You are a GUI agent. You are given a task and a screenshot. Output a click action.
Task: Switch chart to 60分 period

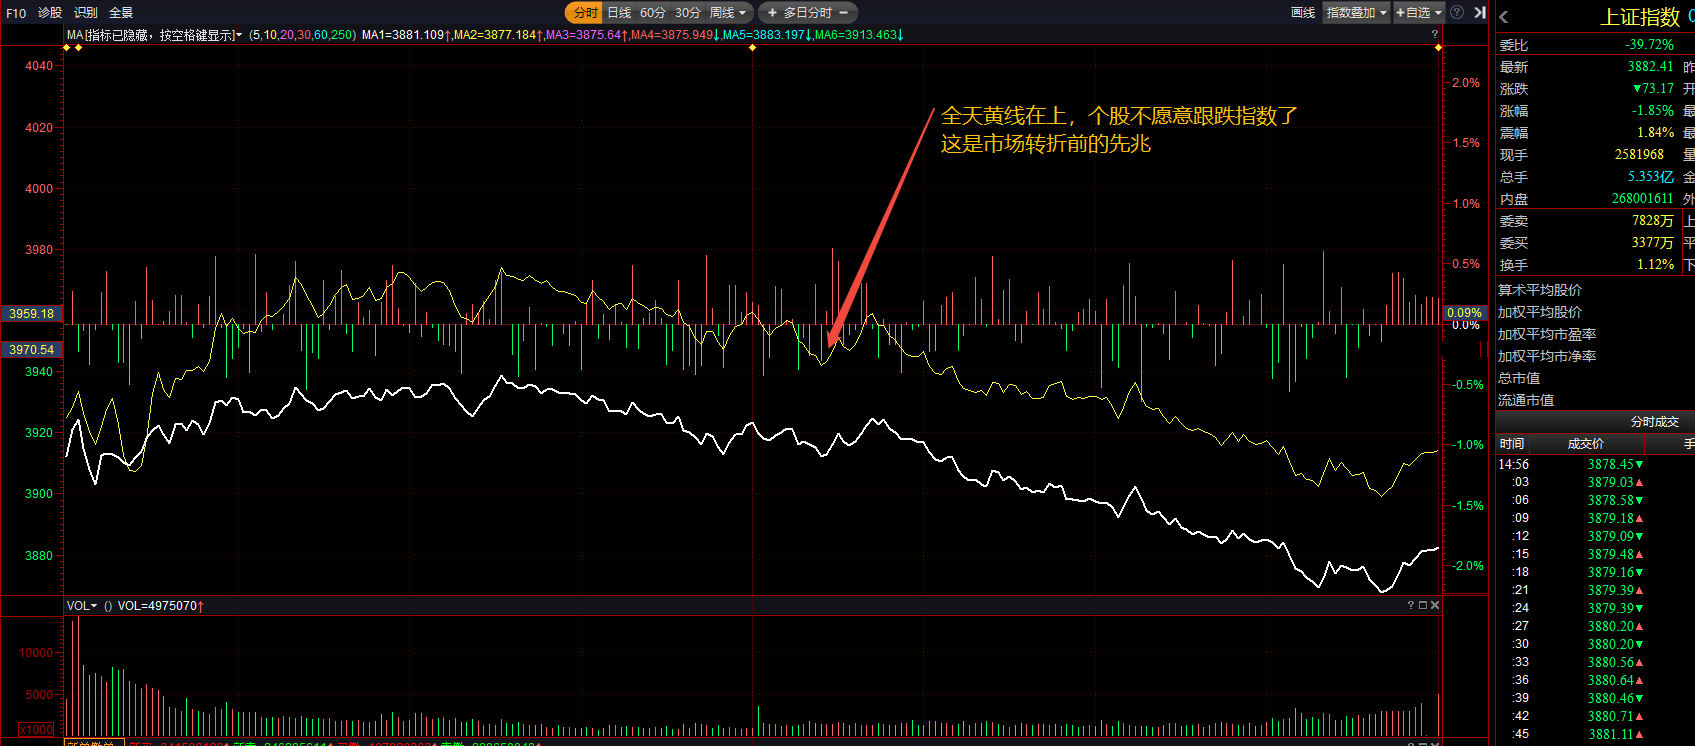653,13
